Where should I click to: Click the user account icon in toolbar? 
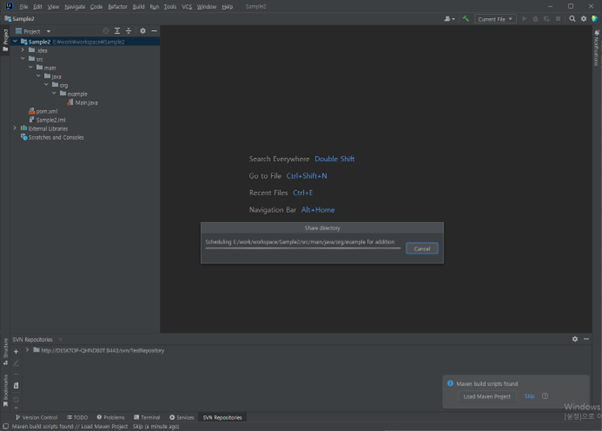[x=449, y=19]
